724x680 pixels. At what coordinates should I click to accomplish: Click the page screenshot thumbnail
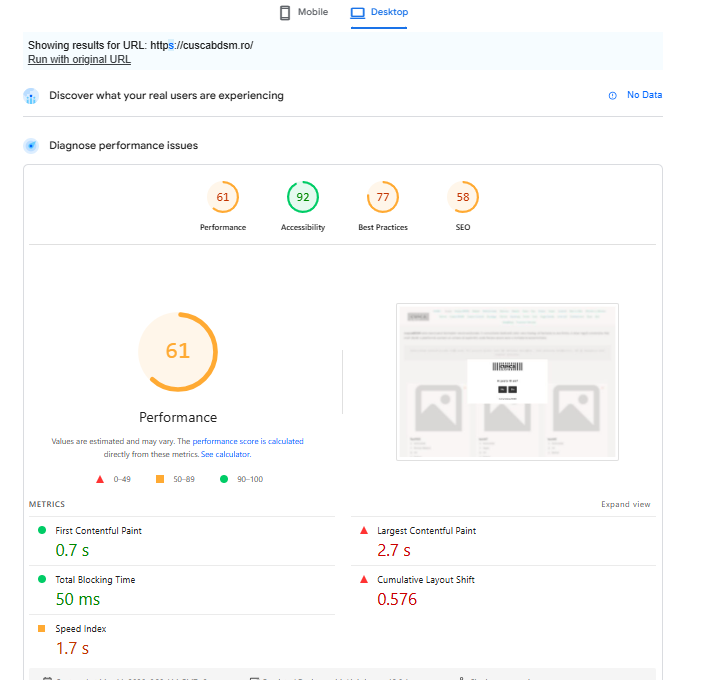coord(507,382)
